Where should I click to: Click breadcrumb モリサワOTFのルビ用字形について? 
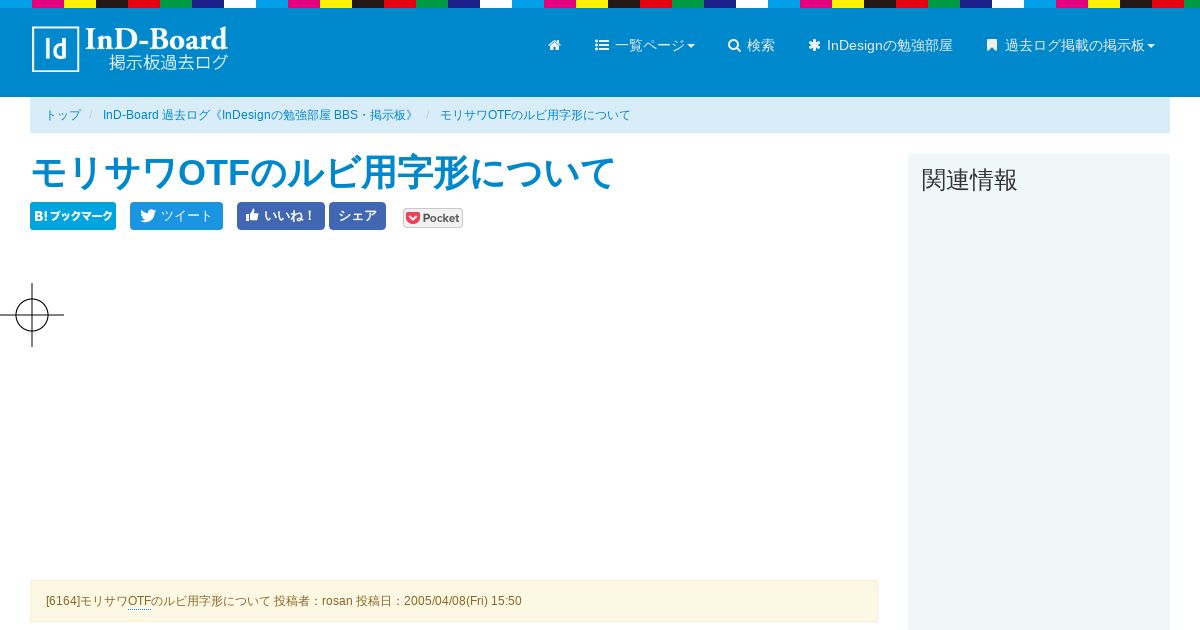point(535,115)
